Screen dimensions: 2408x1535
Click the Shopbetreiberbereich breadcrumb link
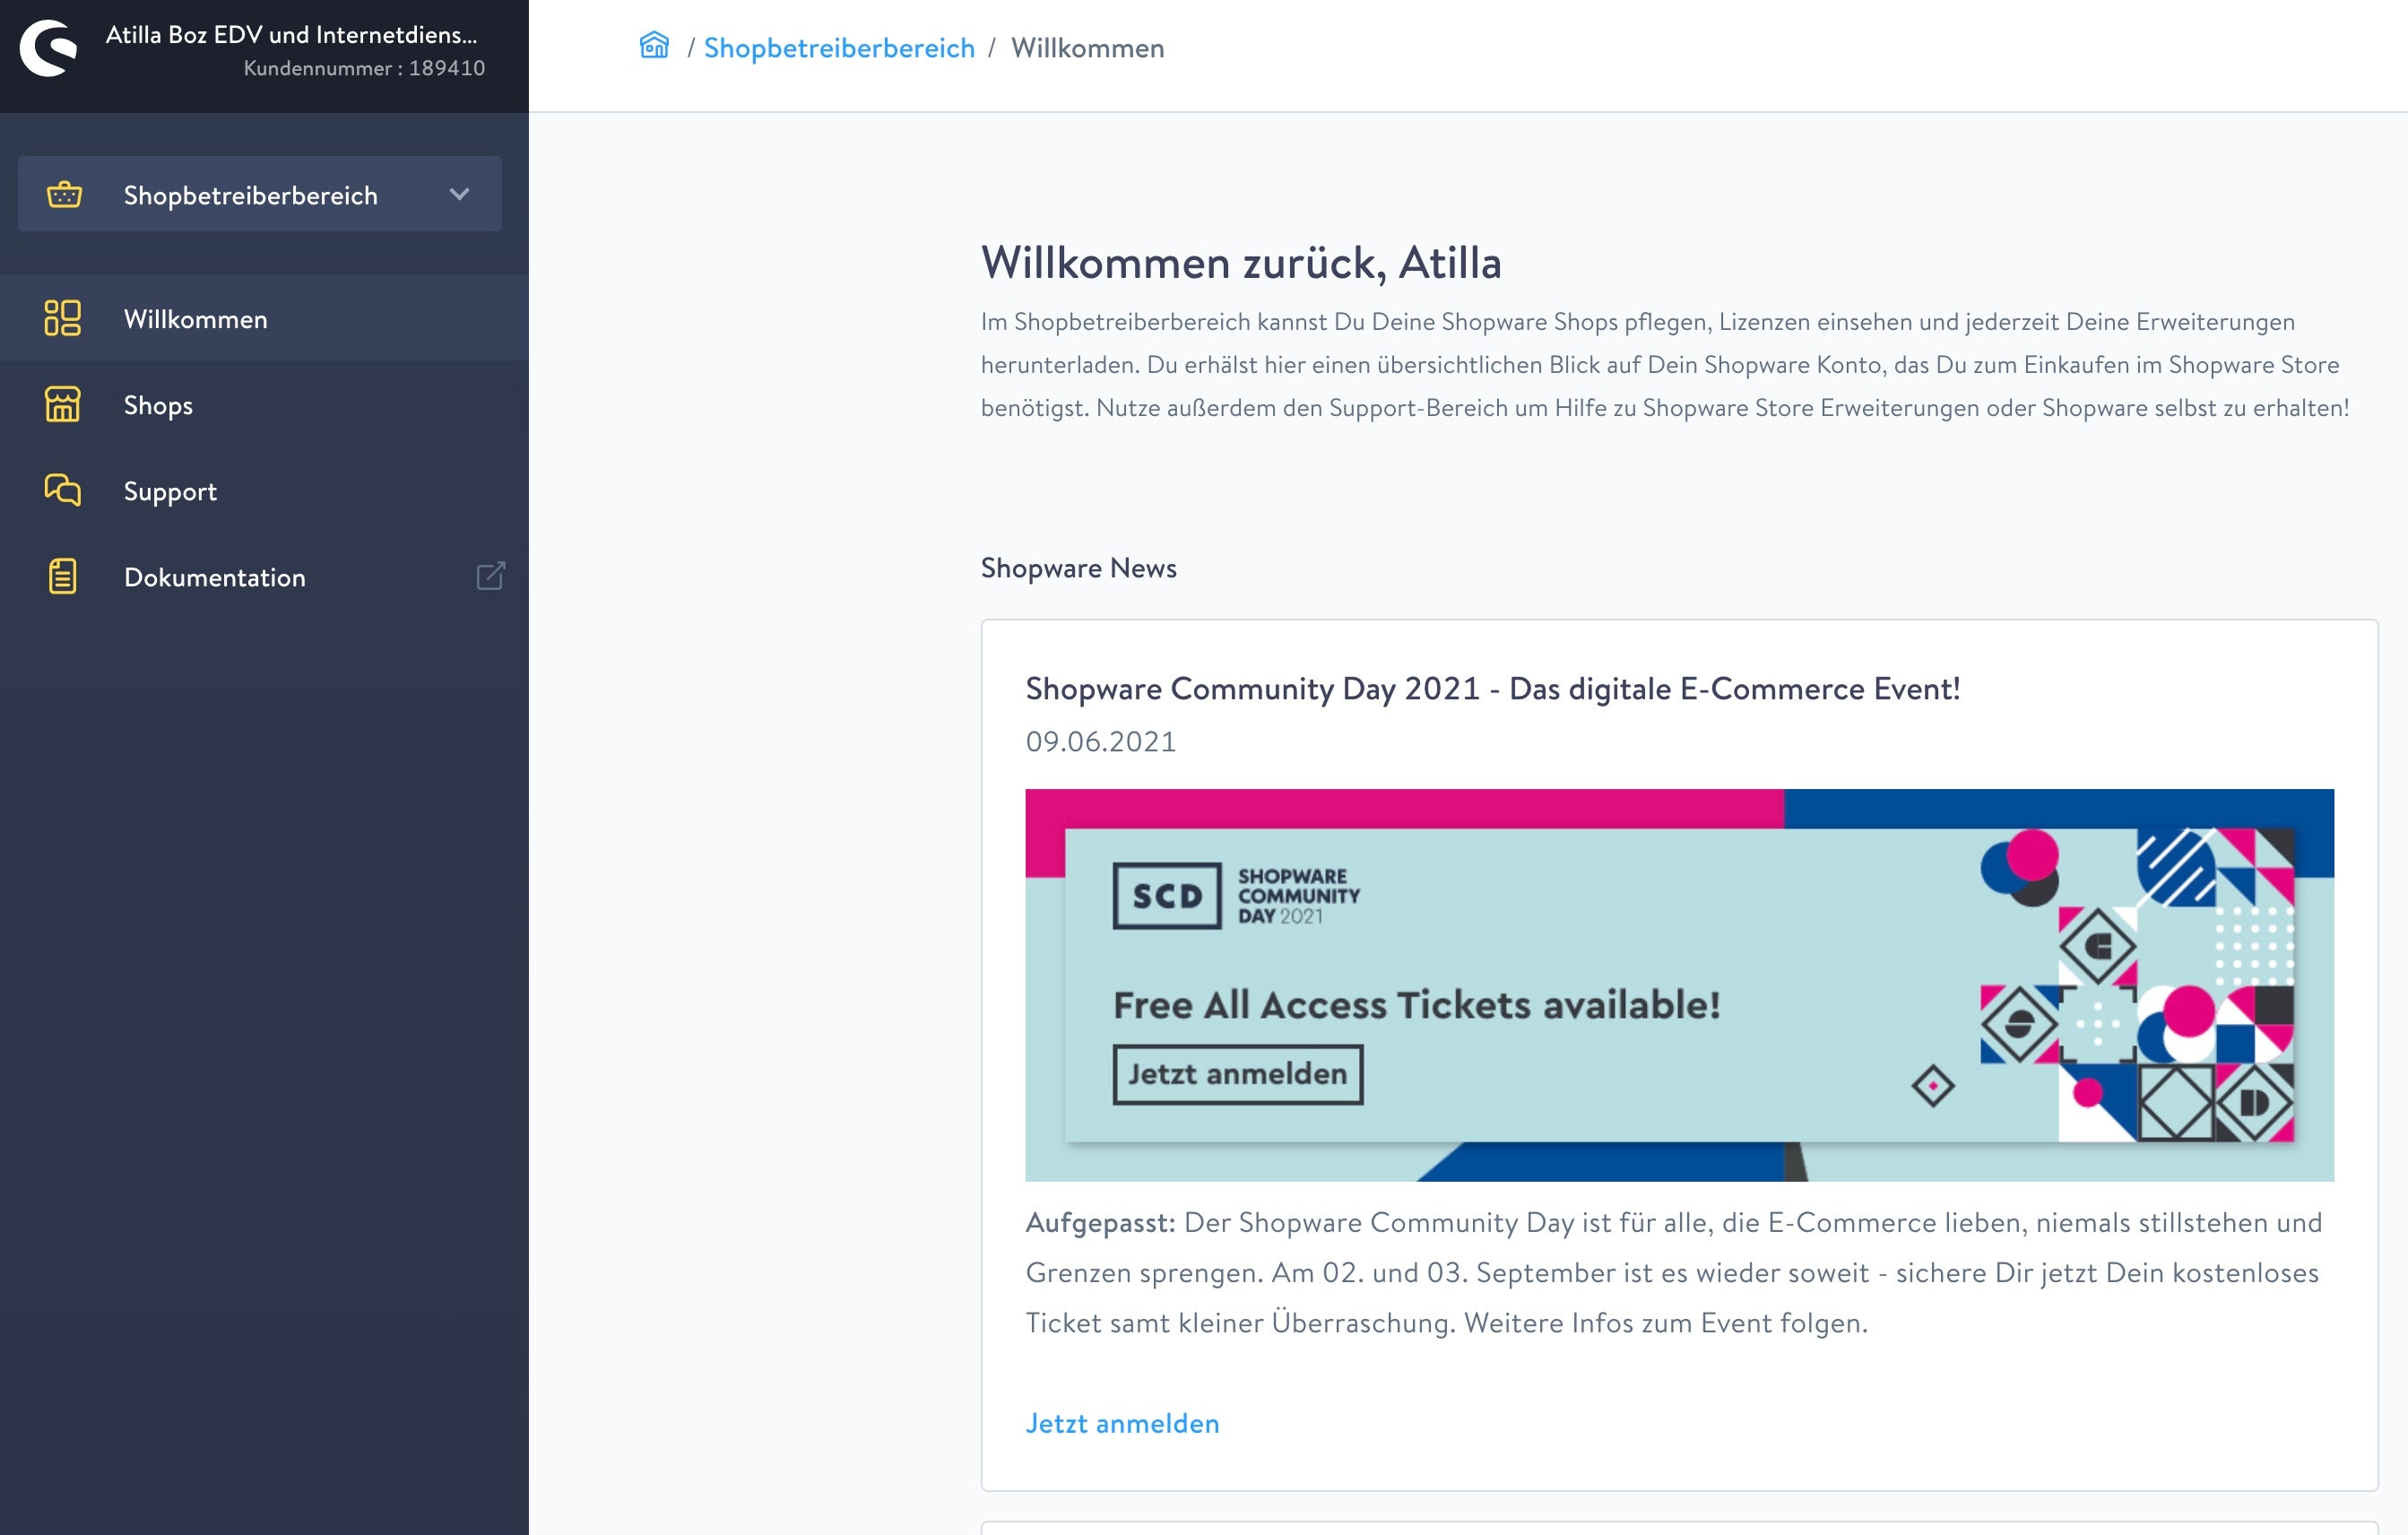[839, 48]
